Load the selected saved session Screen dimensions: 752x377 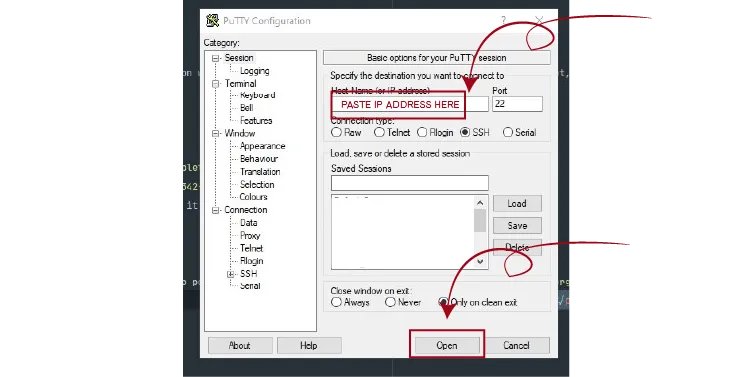pos(517,203)
